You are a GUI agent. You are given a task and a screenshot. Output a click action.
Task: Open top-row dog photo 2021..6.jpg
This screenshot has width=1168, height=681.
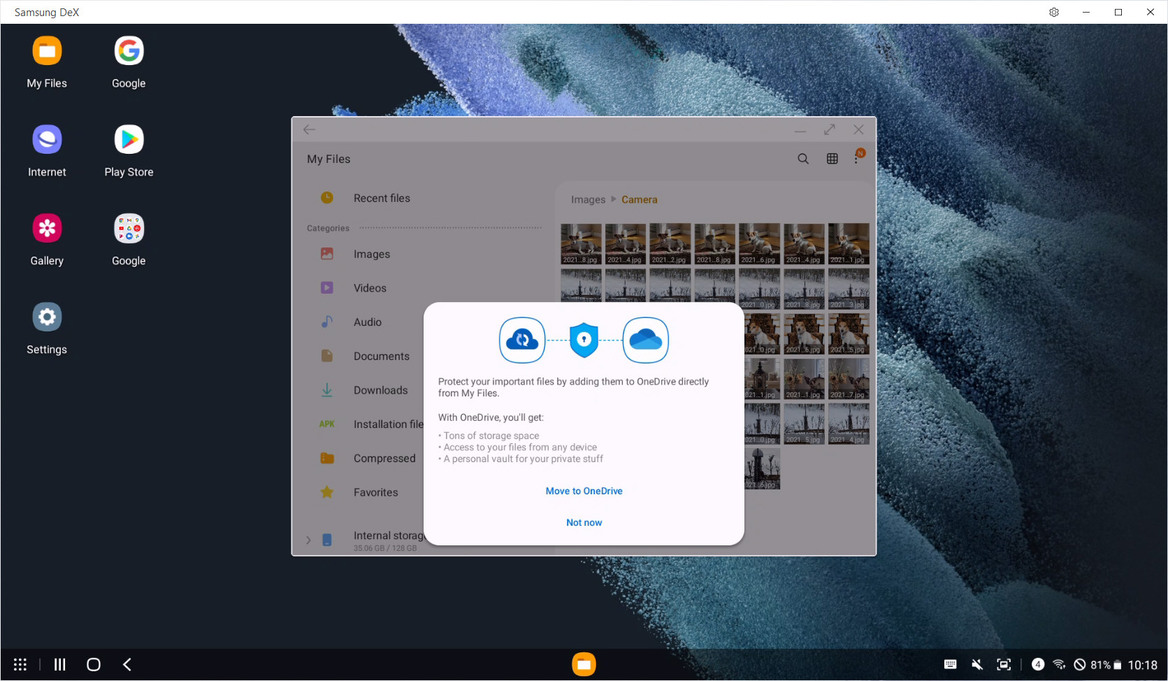759,244
